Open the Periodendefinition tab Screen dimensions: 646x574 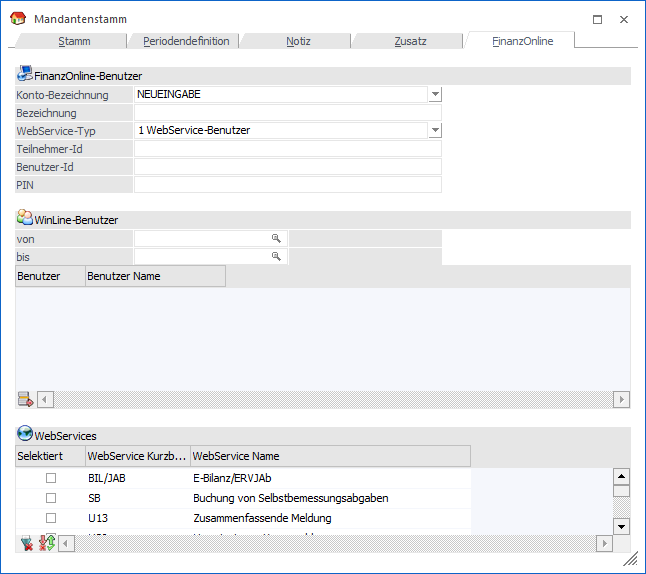pyautogui.click(x=186, y=41)
